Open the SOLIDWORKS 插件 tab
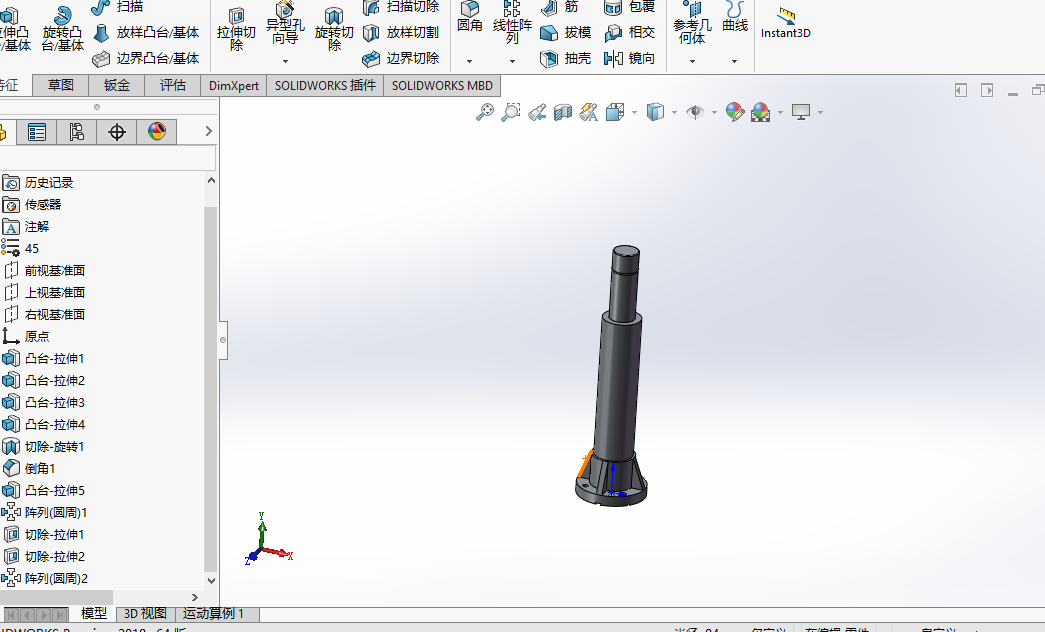The height and width of the screenshot is (632, 1045). [x=325, y=85]
